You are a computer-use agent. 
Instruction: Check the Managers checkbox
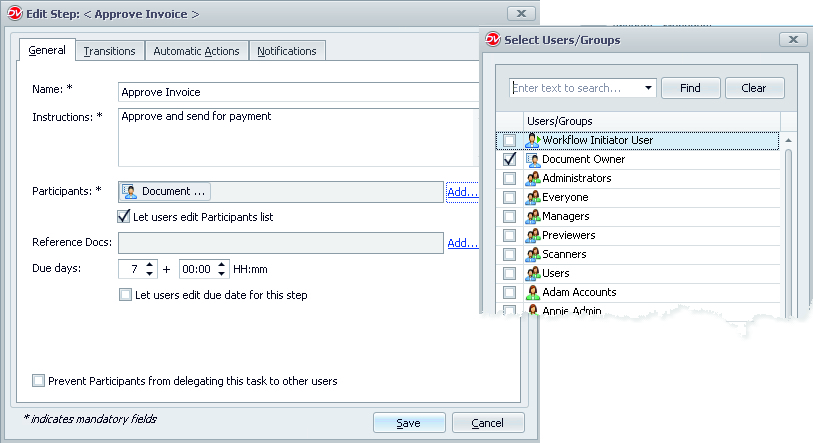coord(510,216)
